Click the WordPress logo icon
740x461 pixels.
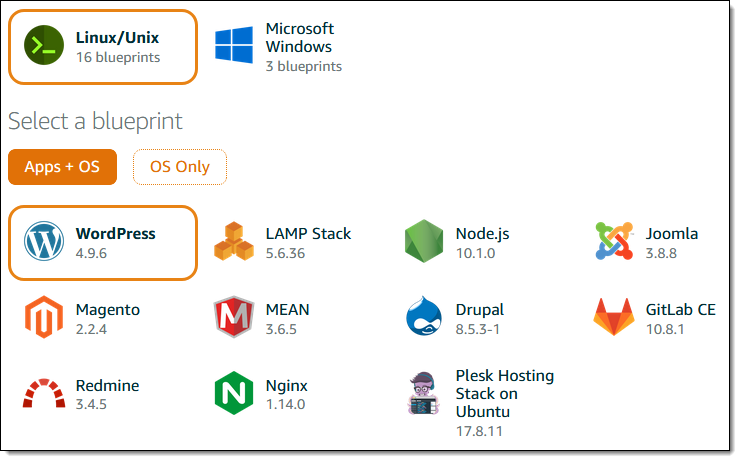point(44,242)
